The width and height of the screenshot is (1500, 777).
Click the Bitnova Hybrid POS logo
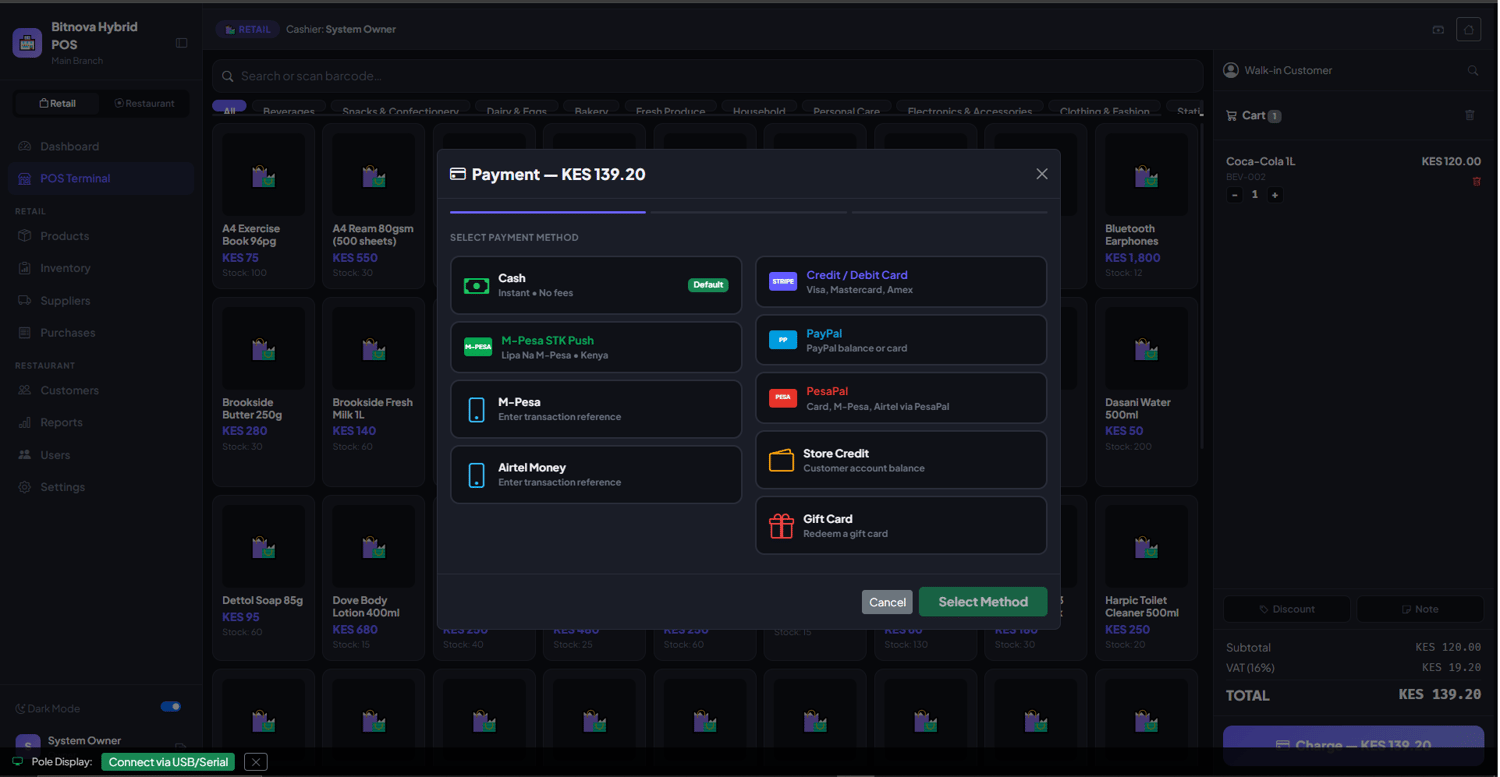(x=27, y=43)
